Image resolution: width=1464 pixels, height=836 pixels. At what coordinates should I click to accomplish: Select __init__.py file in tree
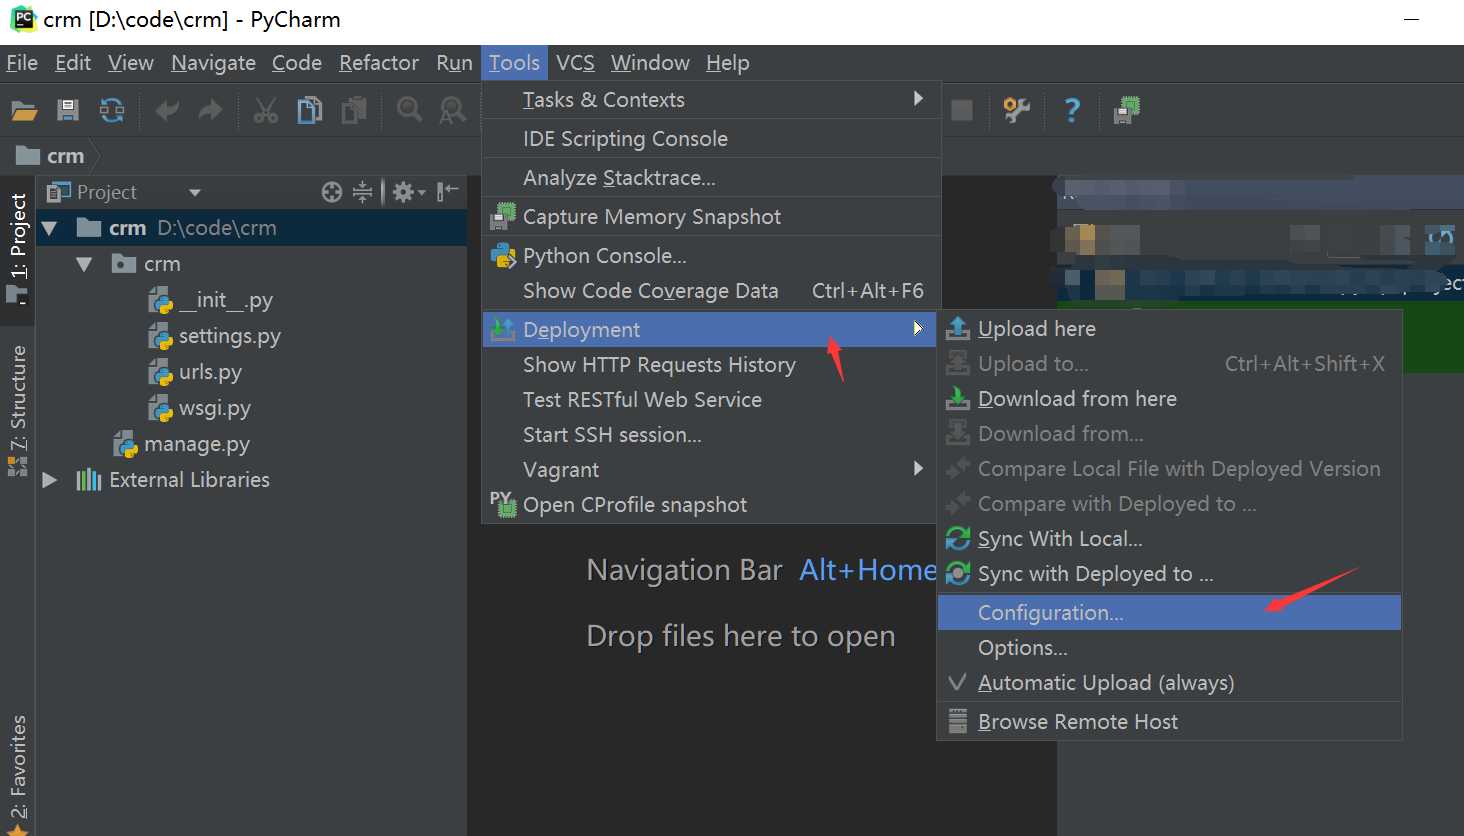click(x=211, y=300)
